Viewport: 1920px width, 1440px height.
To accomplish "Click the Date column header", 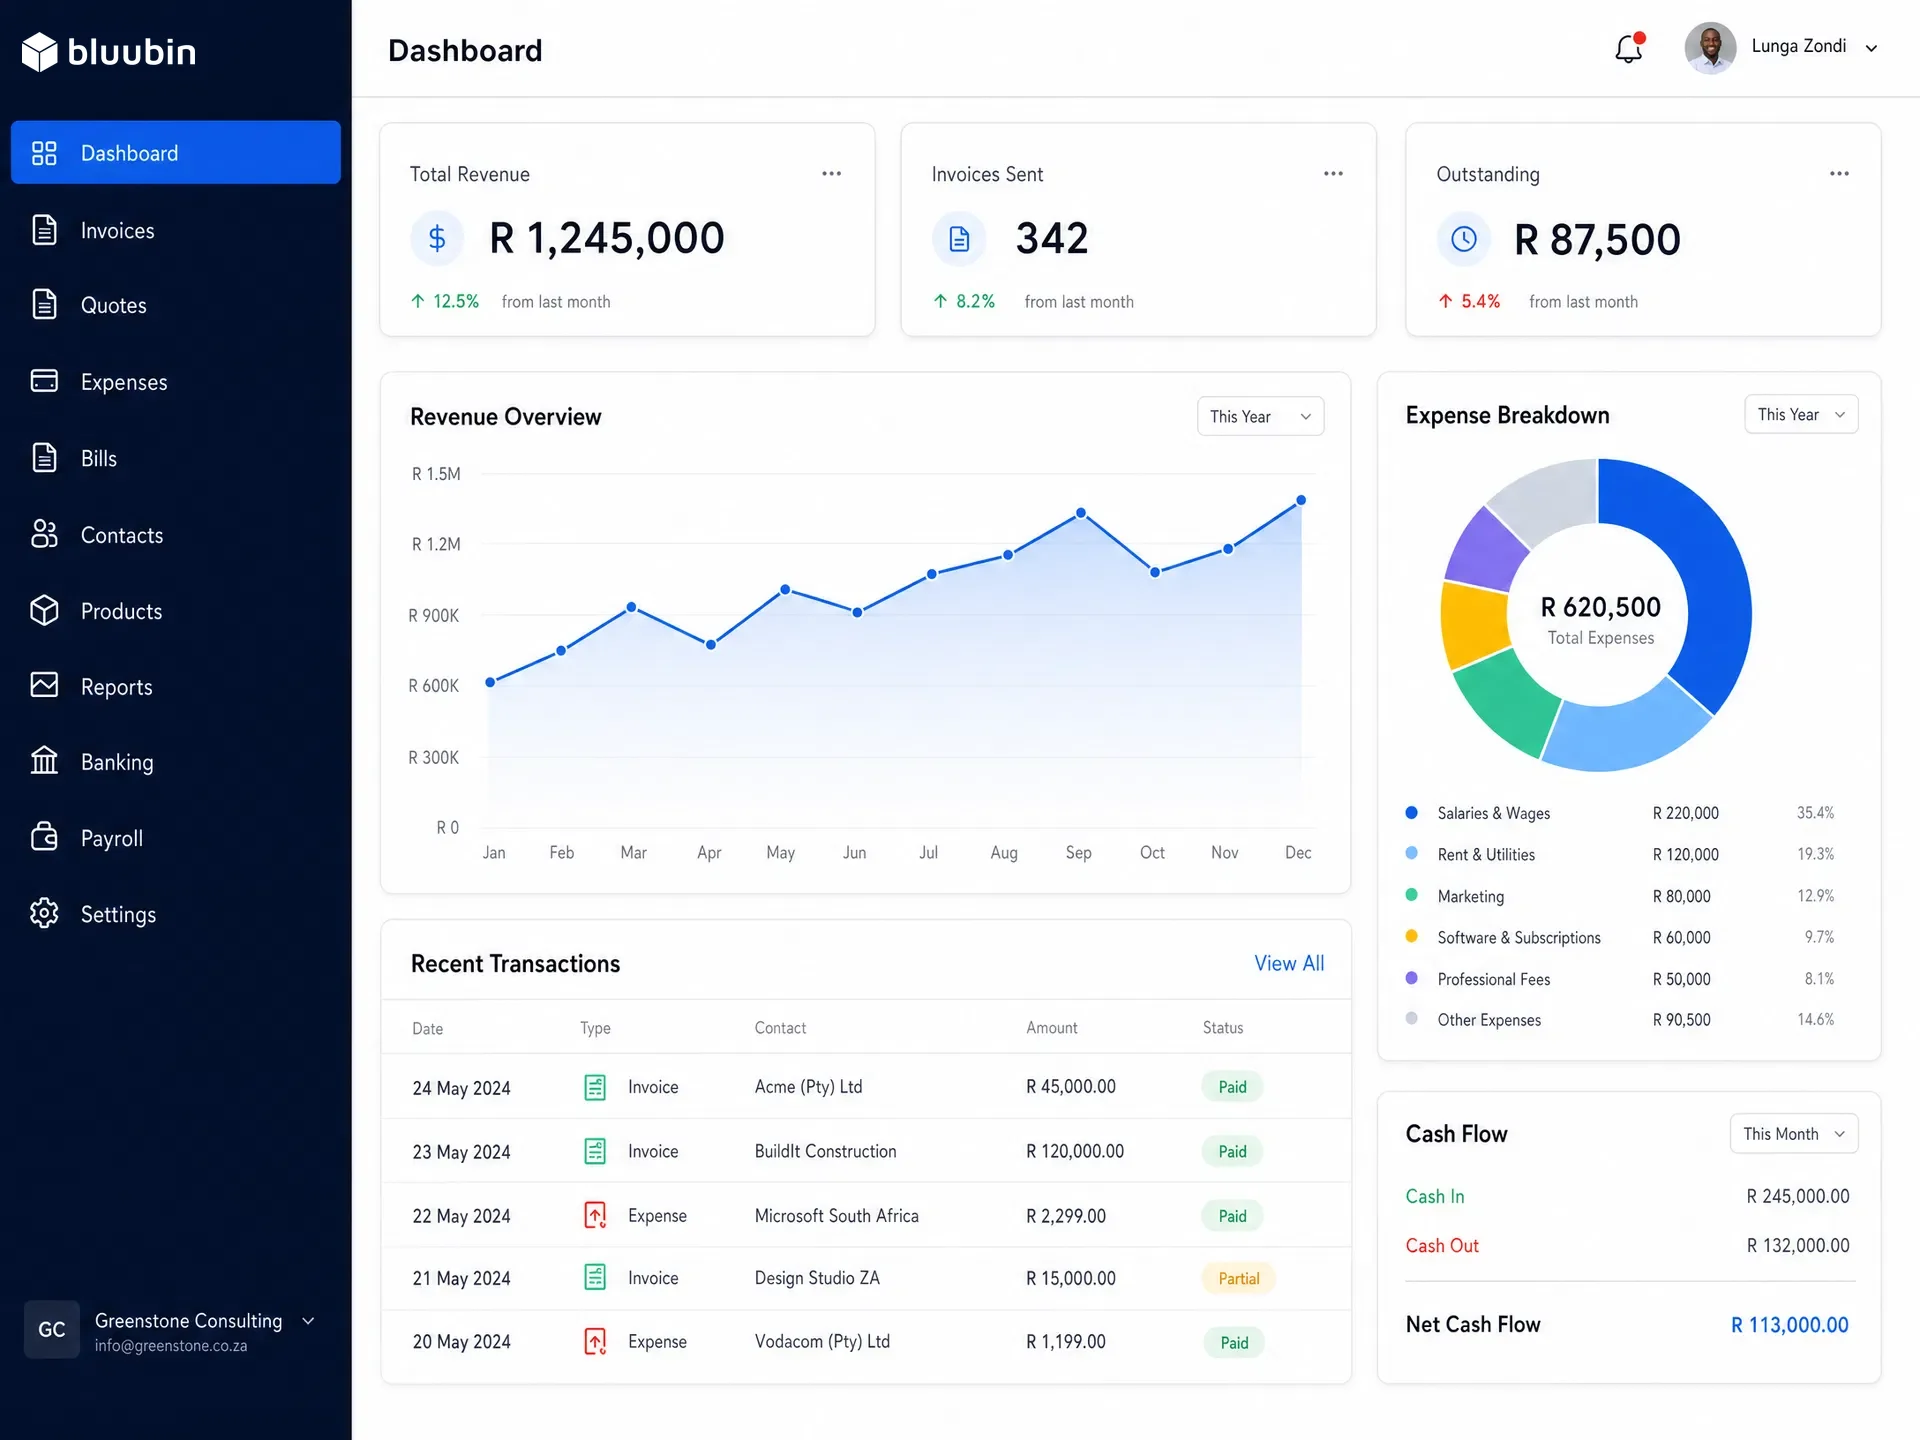I will coord(427,1029).
